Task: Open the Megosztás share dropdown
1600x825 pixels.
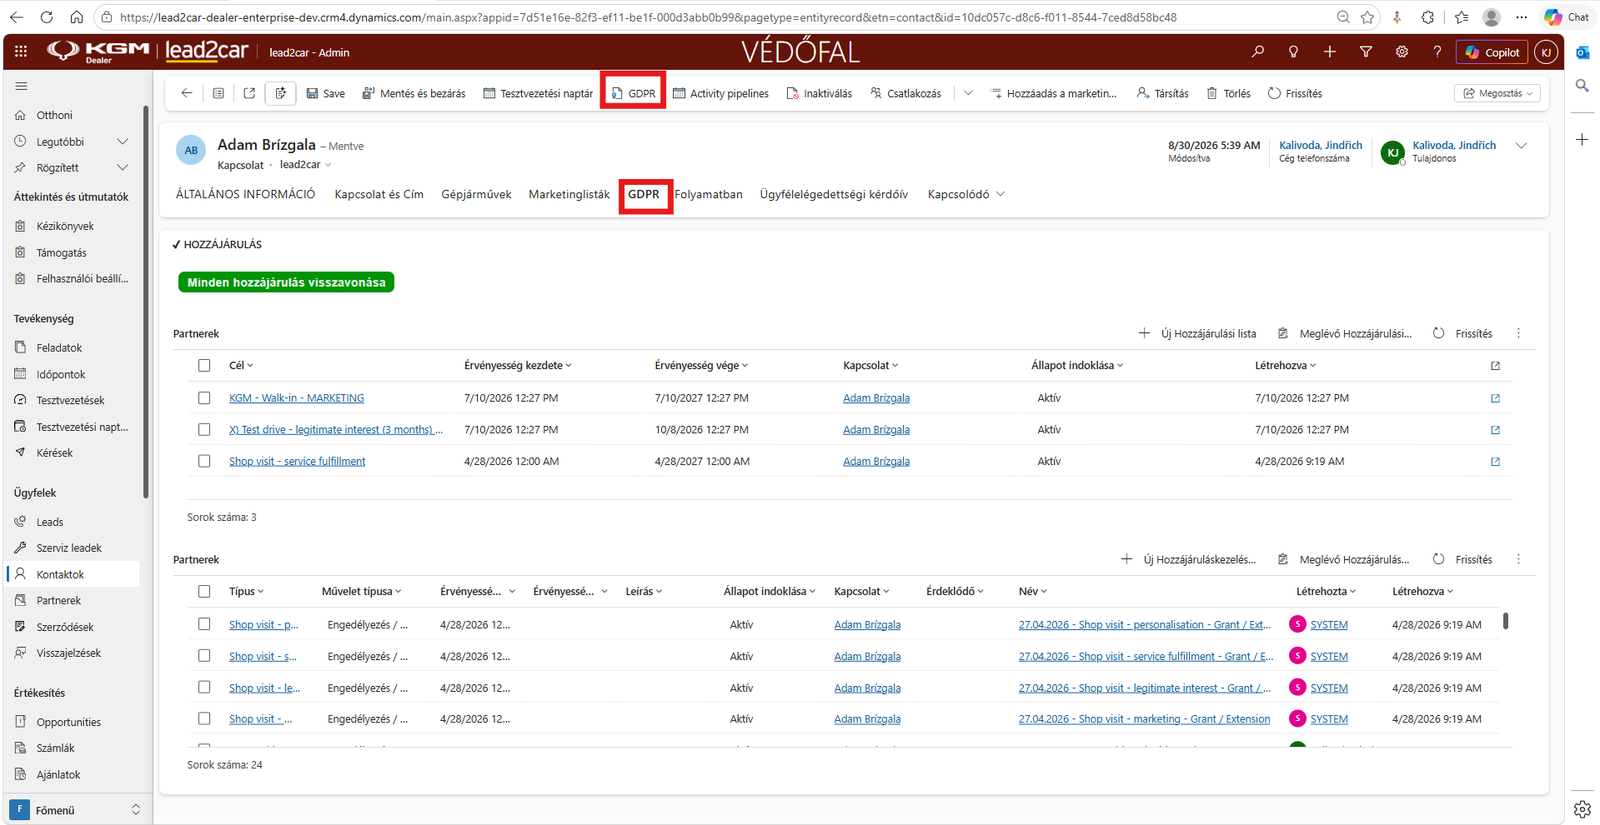Action: [x=1497, y=93]
